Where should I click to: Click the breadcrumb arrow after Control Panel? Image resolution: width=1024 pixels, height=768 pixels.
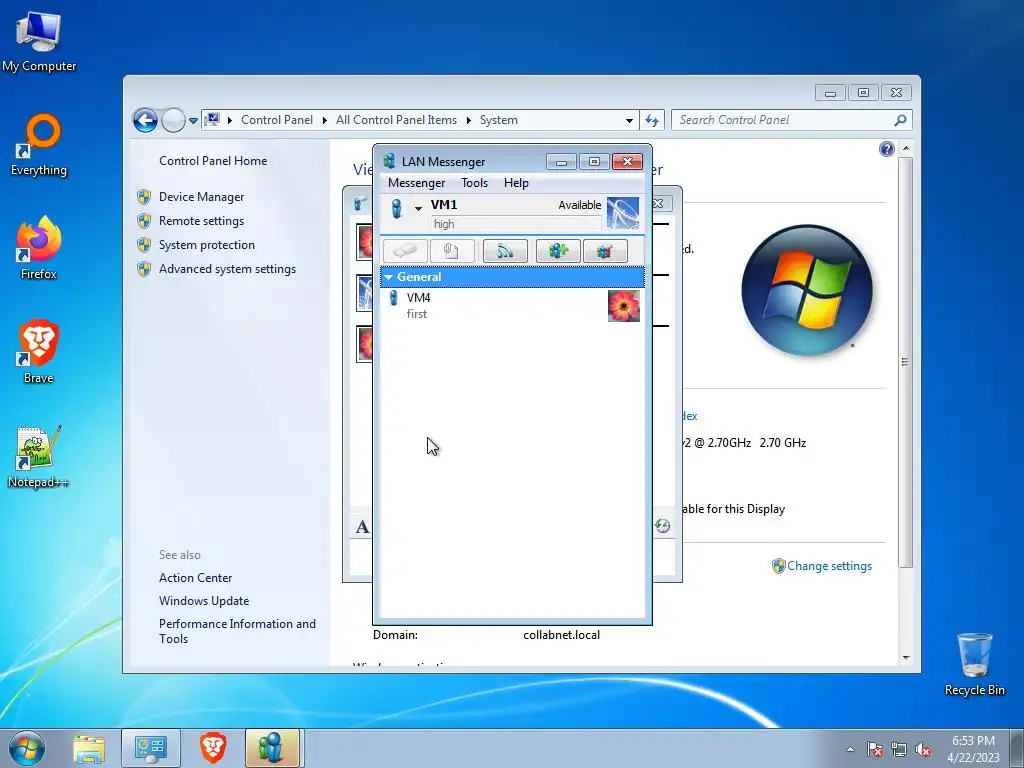click(325, 121)
